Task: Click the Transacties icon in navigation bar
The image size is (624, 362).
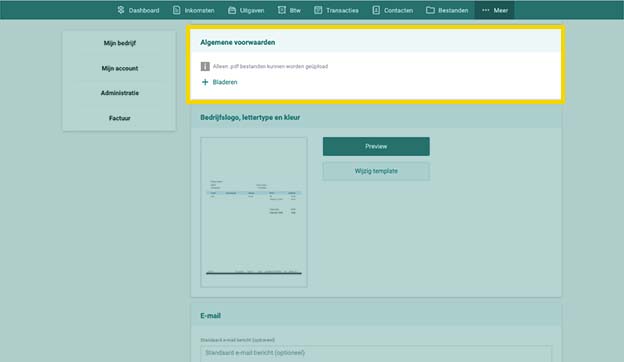Action: point(318,10)
